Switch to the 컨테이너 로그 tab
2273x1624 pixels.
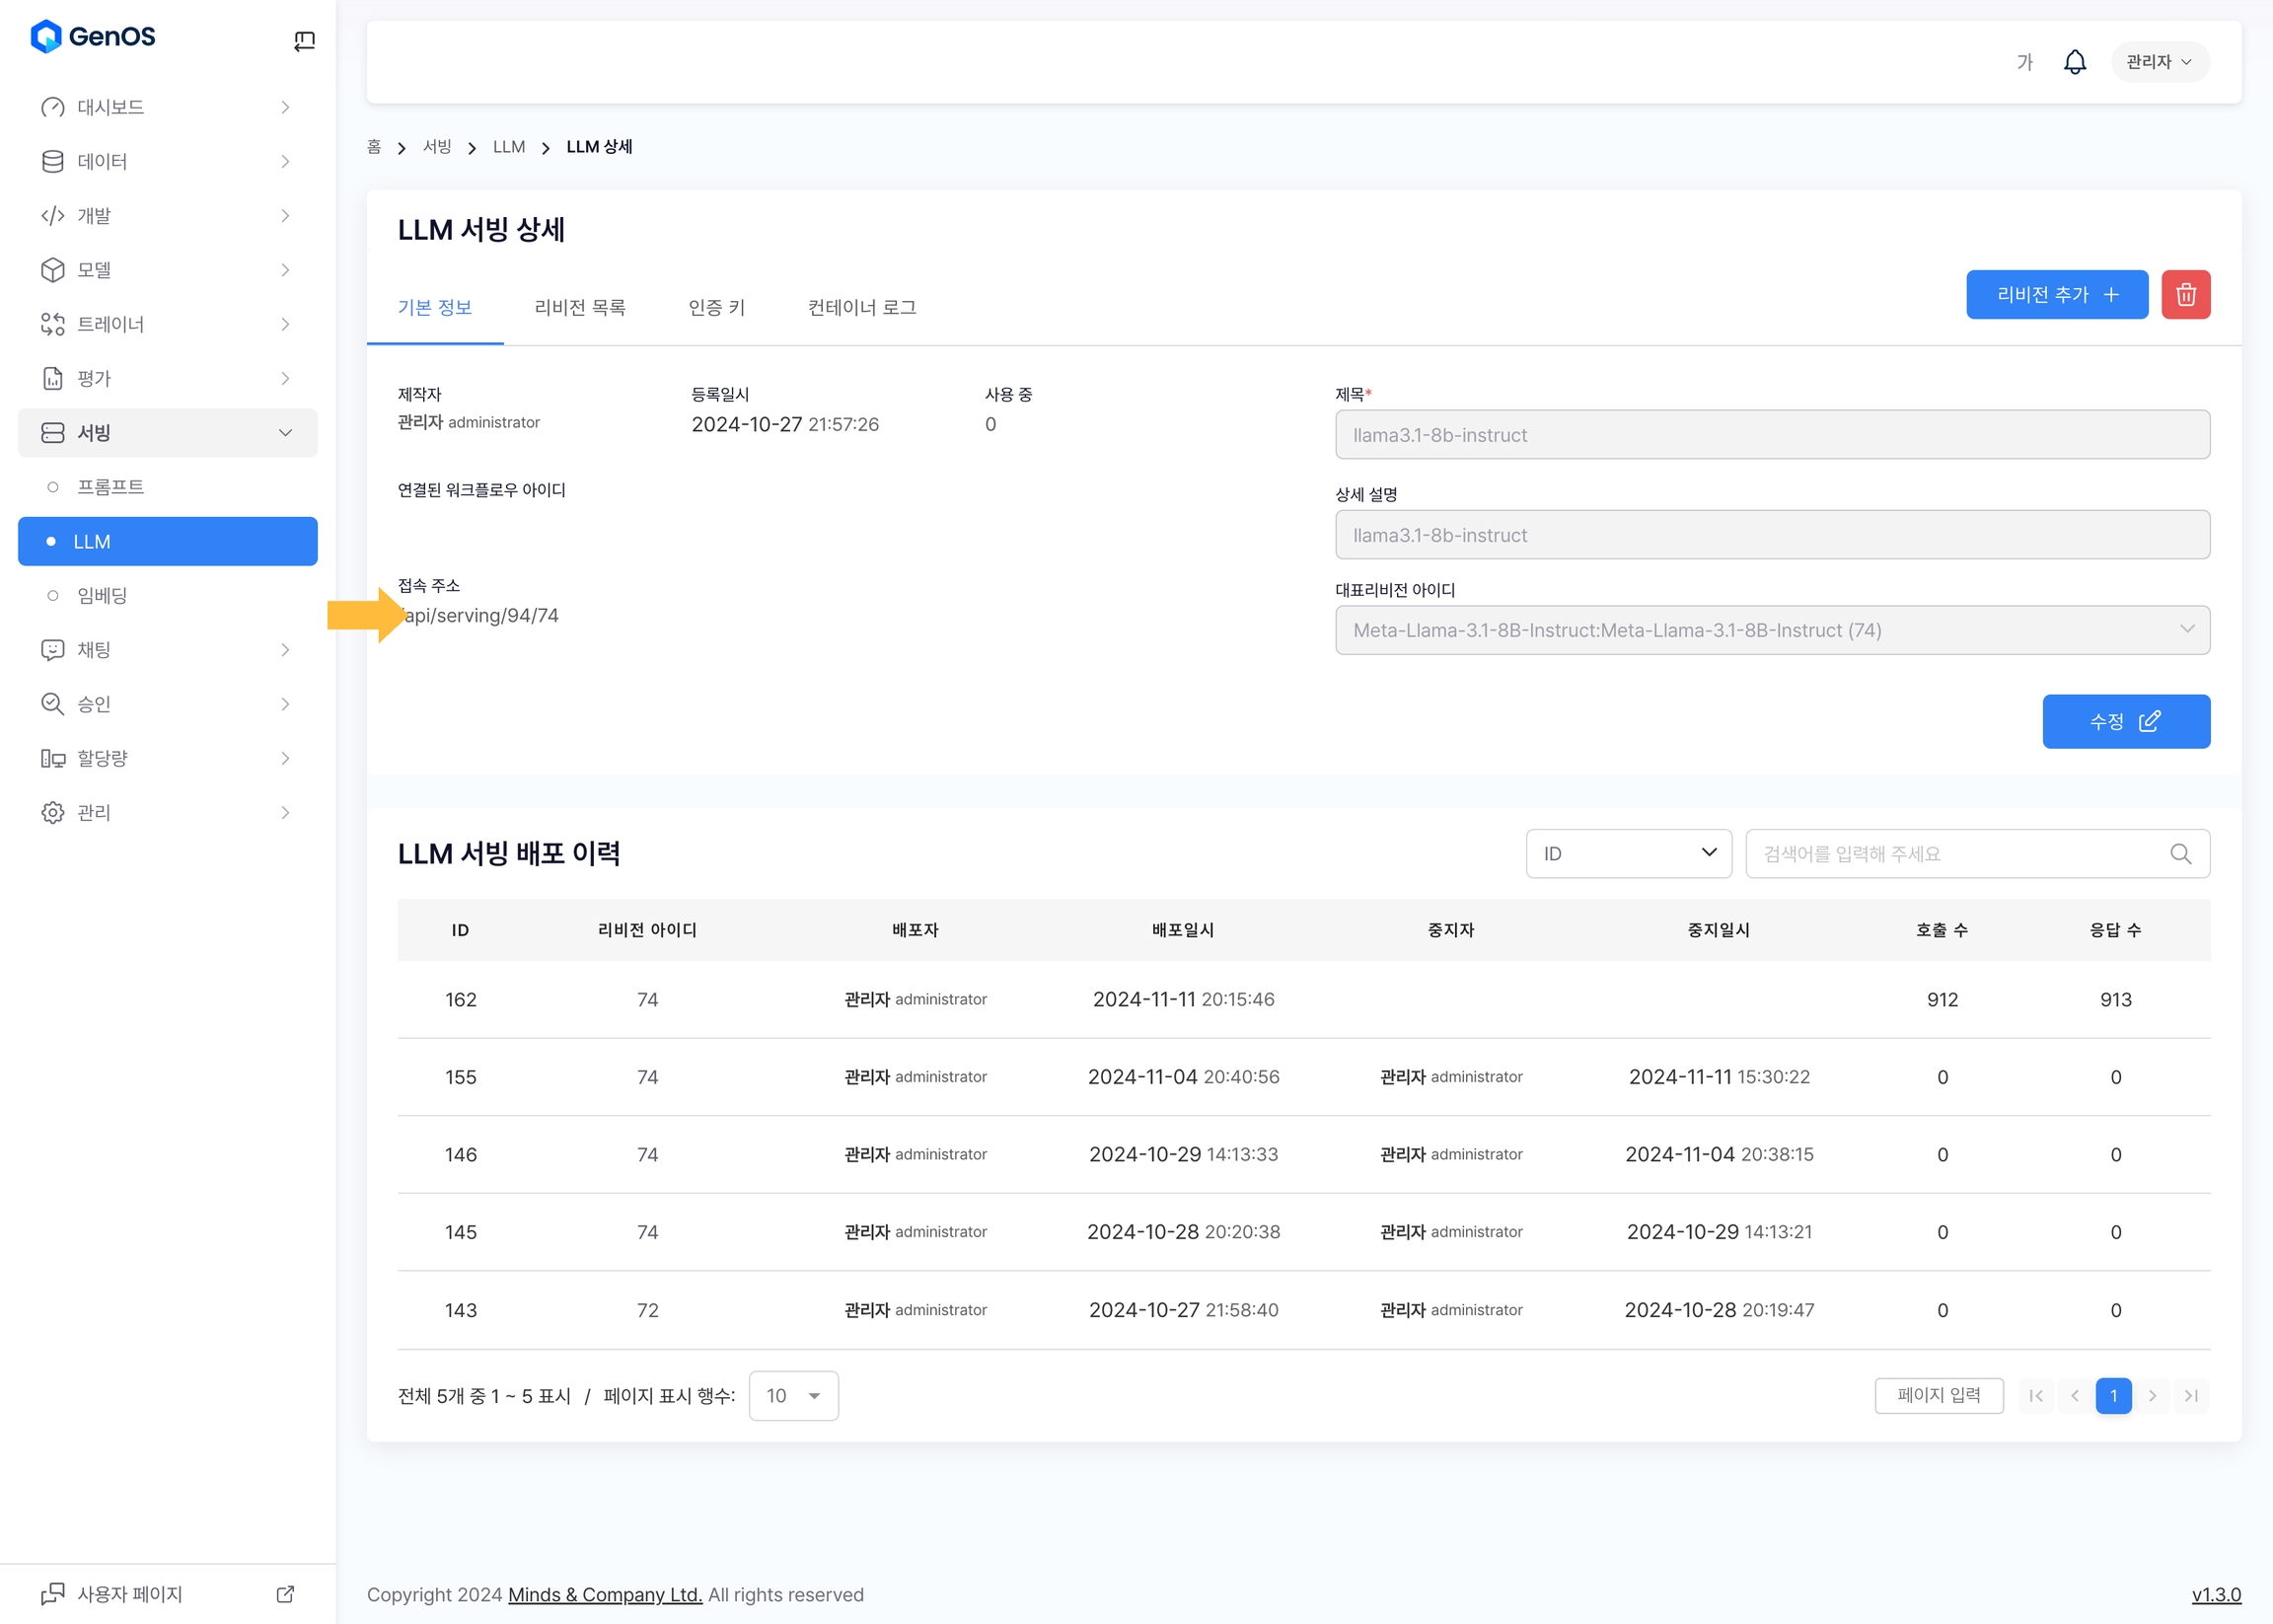(x=861, y=307)
